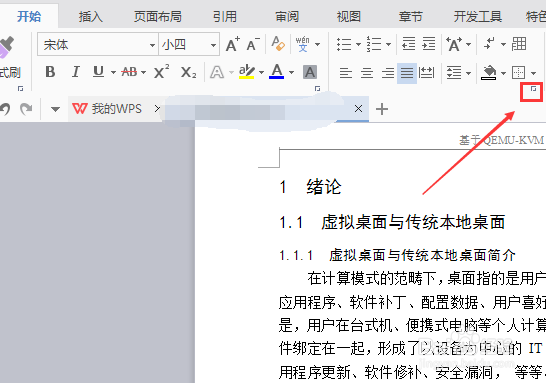Redo the last action

[26, 109]
